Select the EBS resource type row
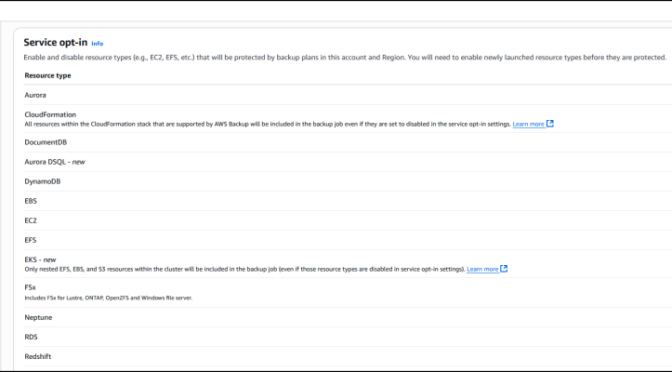Screen dimensions: 672x372 [348, 201]
